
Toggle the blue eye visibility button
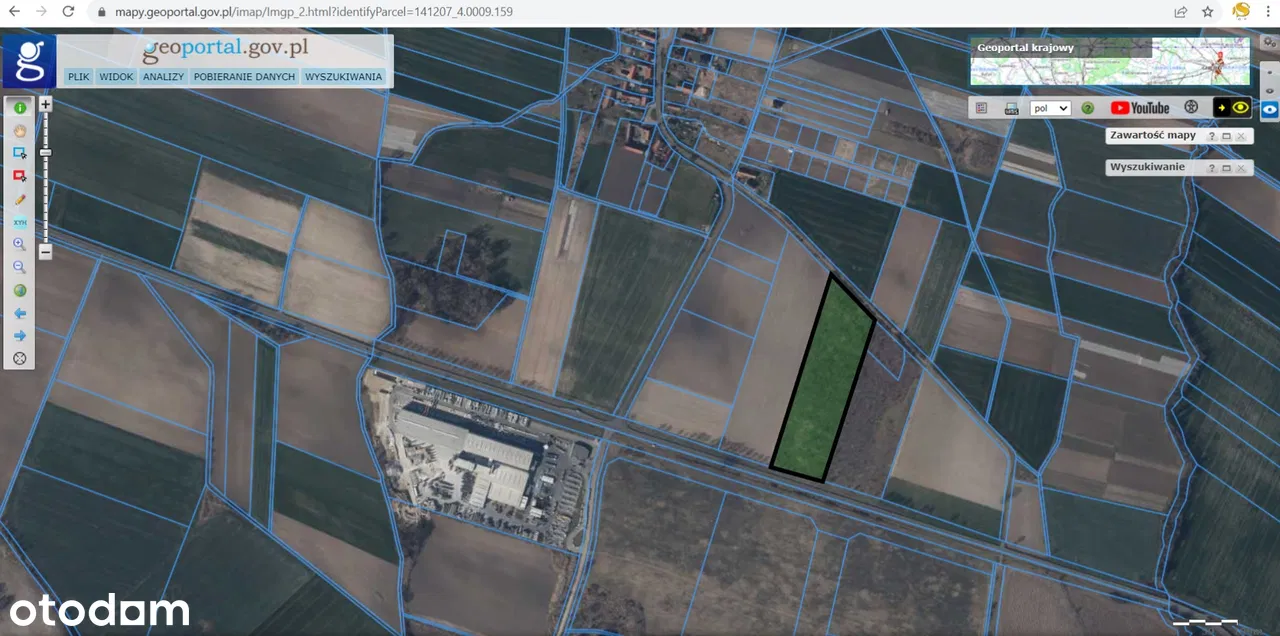tap(1269, 109)
